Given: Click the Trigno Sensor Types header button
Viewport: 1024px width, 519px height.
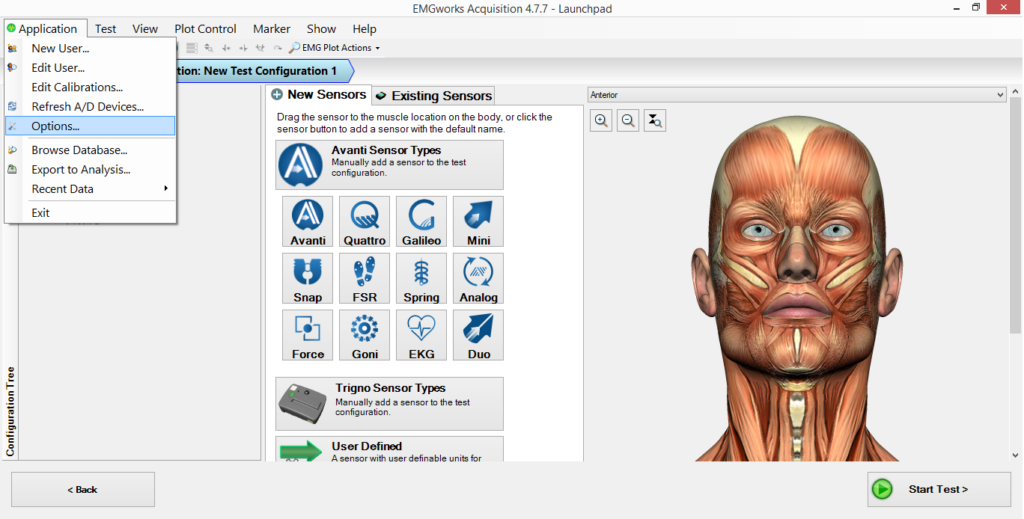Looking at the screenshot, I should pos(389,403).
